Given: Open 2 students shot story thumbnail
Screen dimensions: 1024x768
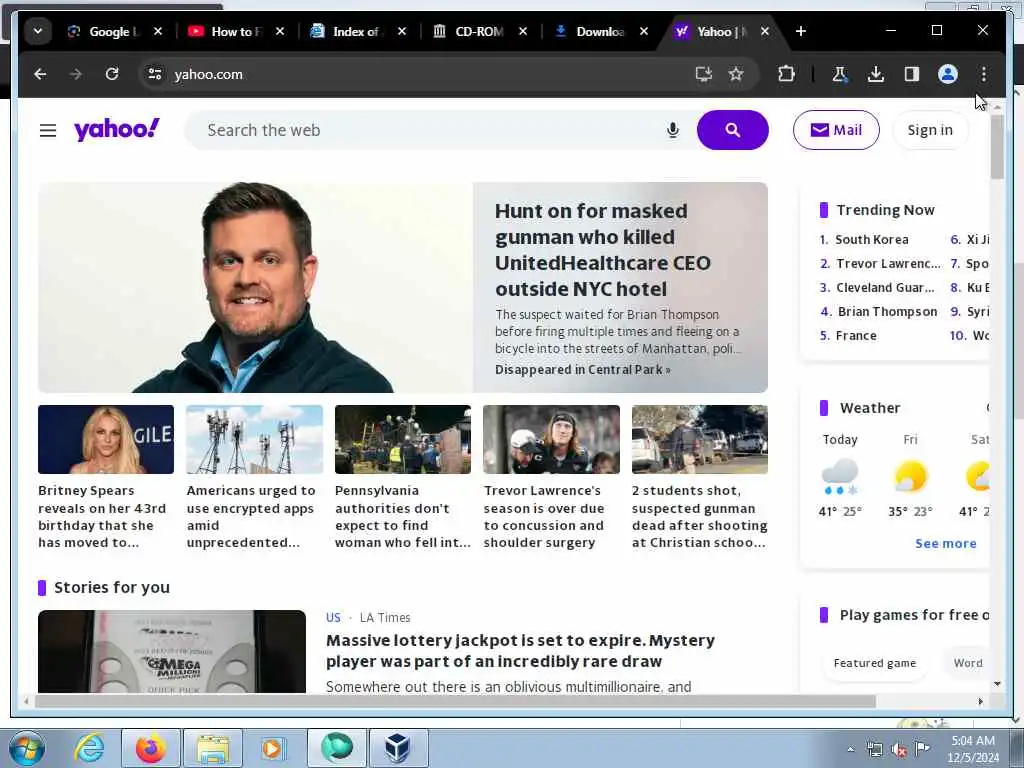Looking at the screenshot, I should pos(699,439).
